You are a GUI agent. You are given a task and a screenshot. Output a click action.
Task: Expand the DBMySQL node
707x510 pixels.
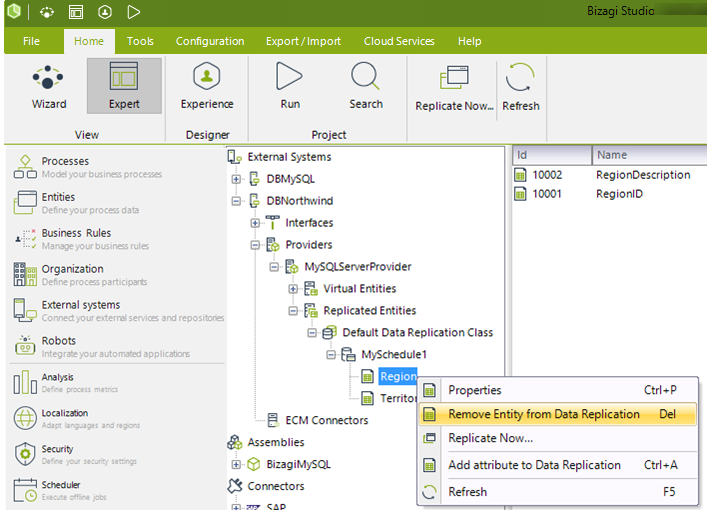pyautogui.click(x=236, y=179)
